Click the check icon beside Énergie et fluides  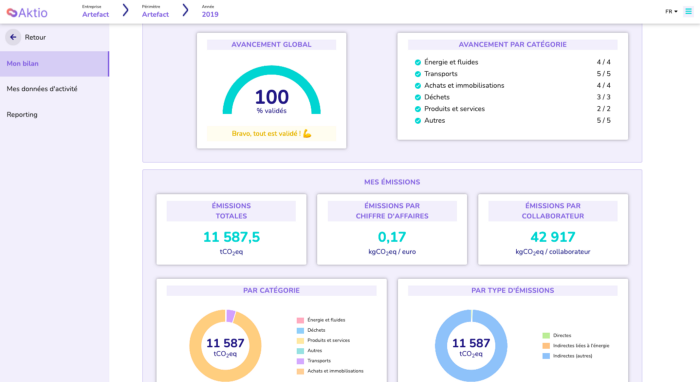tap(418, 62)
